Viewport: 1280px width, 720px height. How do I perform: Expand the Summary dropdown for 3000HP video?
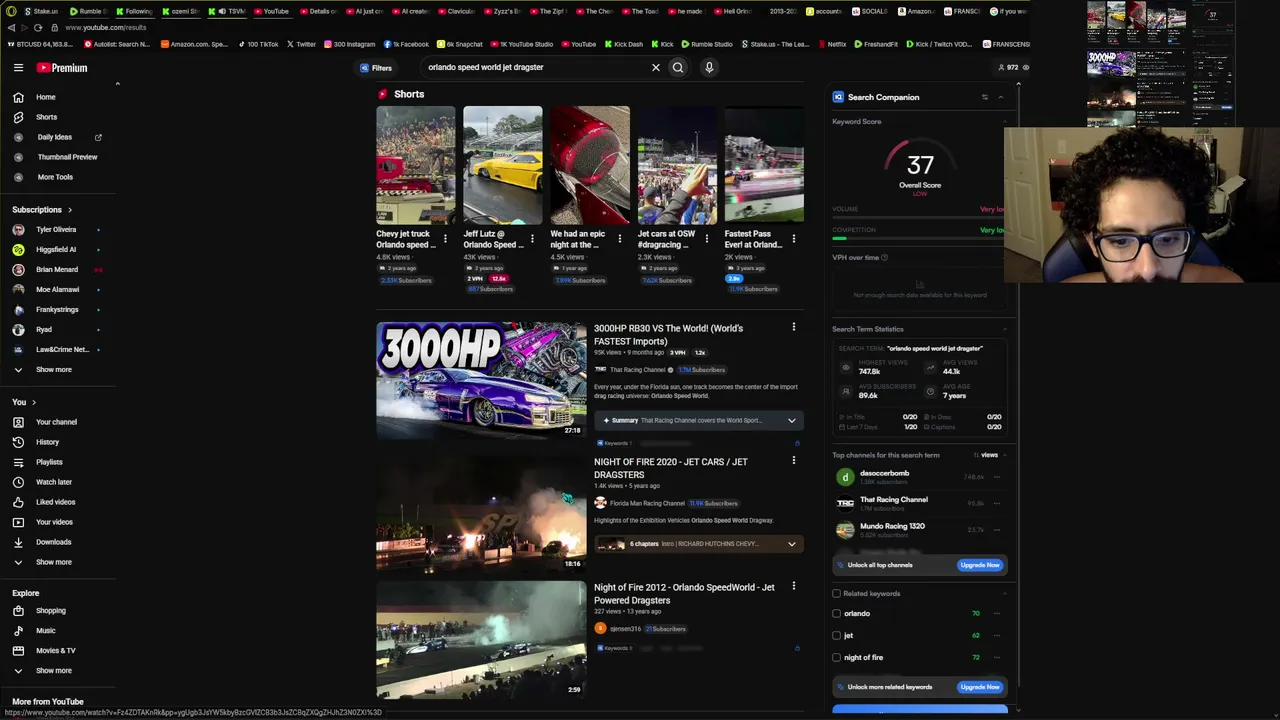[x=791, y=421]
